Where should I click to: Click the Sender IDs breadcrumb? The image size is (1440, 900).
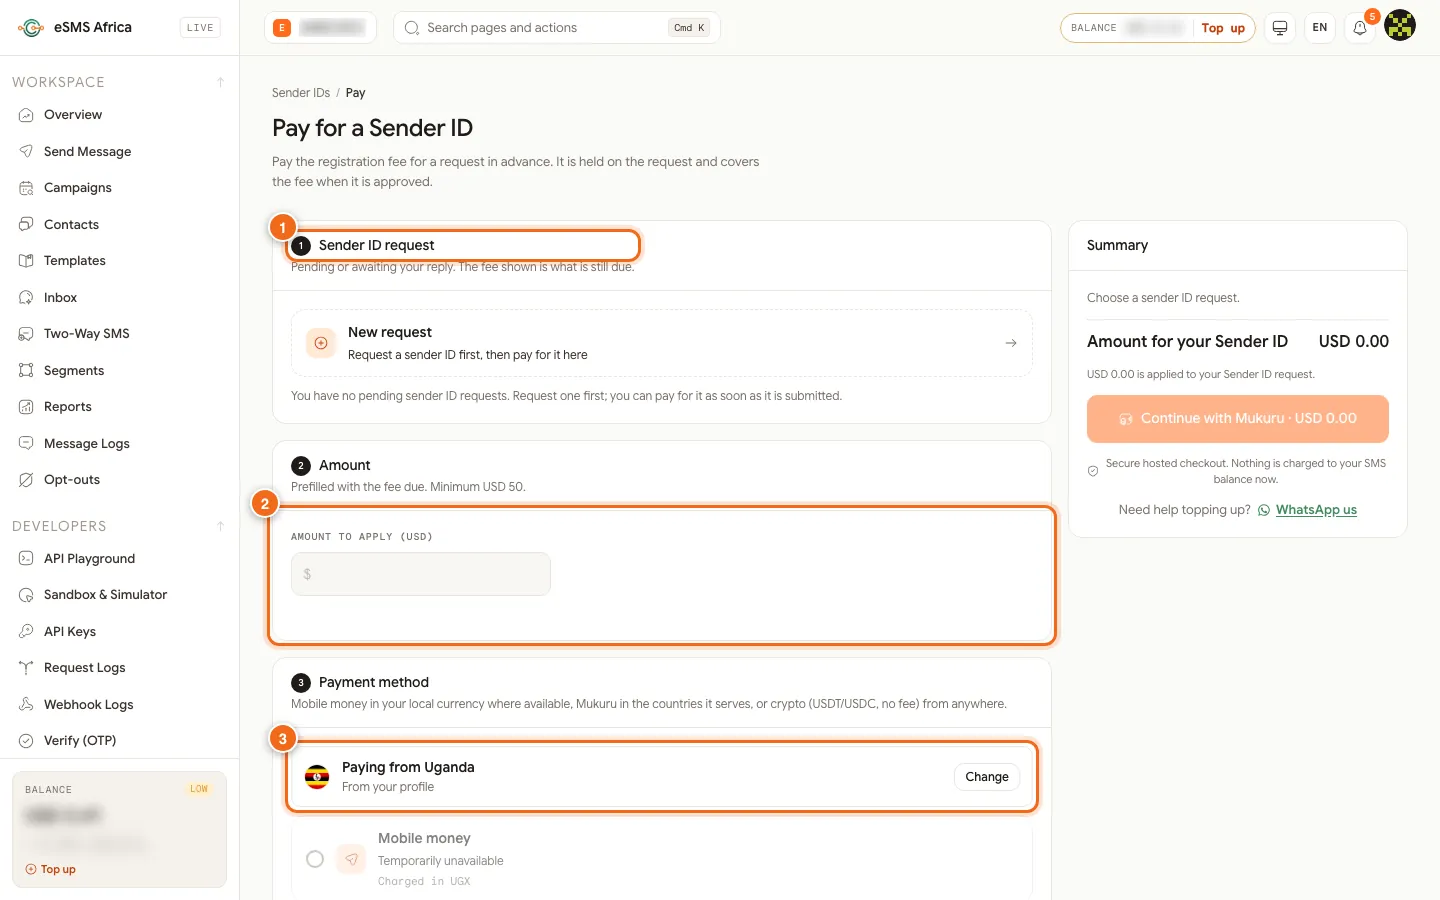click(301, 93)
